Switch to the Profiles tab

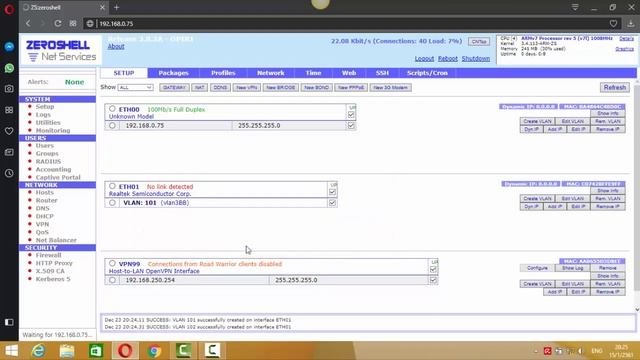(223, 73)
